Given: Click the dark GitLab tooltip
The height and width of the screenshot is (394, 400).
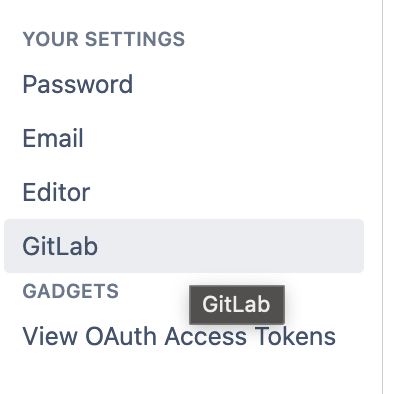Looking at the screenshot, I should 237,305.
